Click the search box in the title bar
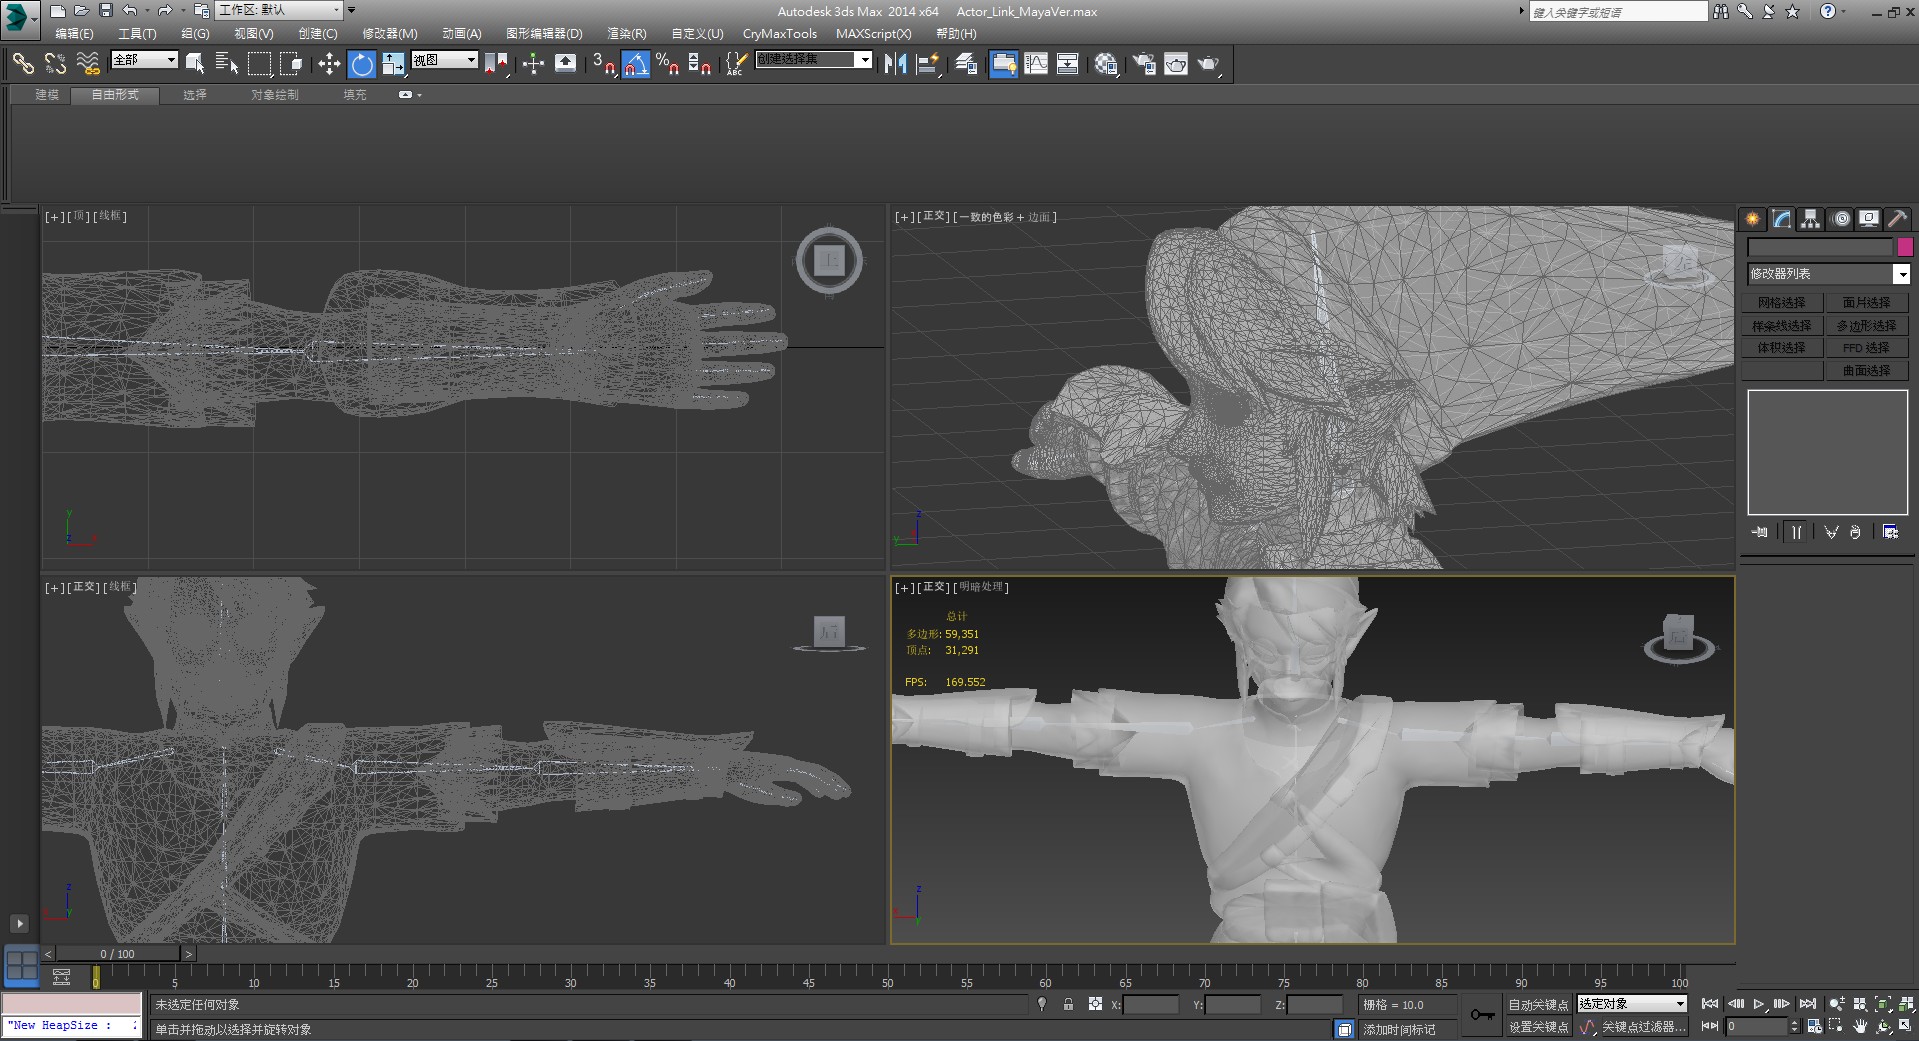The image size is (1919, 1041). pos(1618,12)
